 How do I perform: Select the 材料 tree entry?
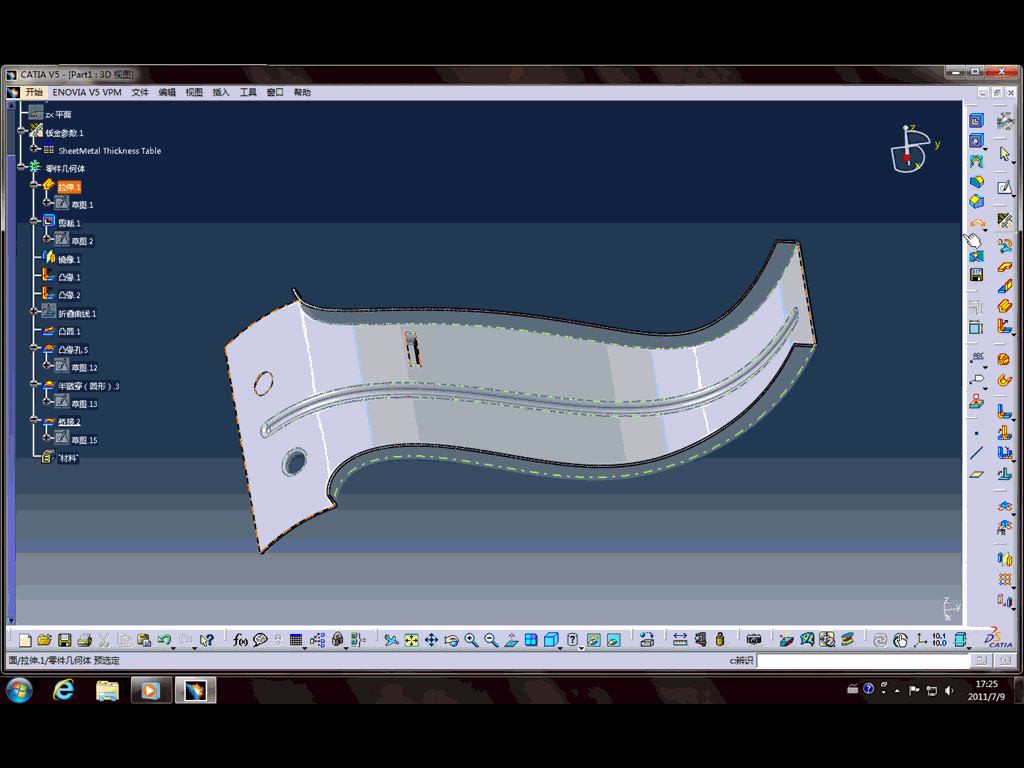click(68, 458)
